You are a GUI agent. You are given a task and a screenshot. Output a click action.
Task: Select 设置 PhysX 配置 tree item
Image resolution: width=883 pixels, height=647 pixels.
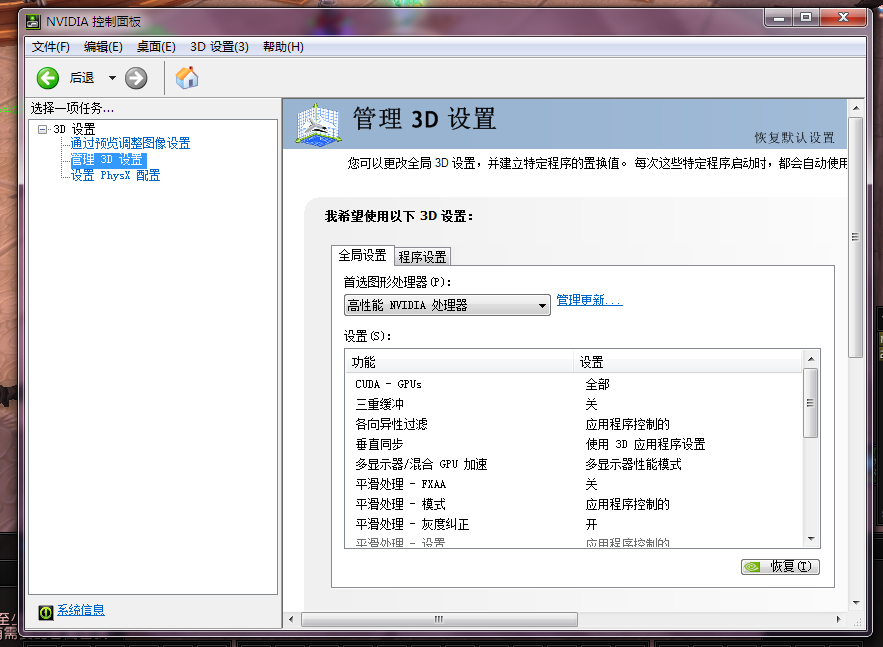pos(115,176)
